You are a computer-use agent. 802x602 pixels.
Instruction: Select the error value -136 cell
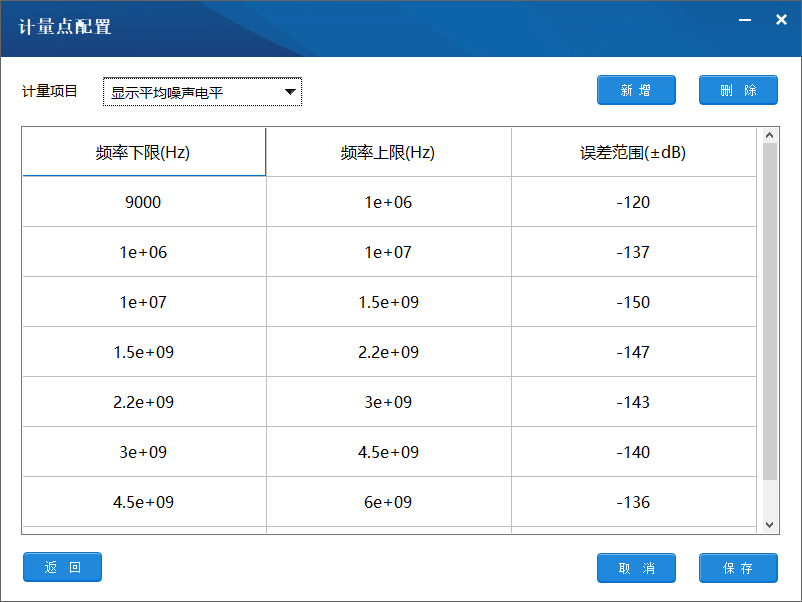click(x=634, y=502)
